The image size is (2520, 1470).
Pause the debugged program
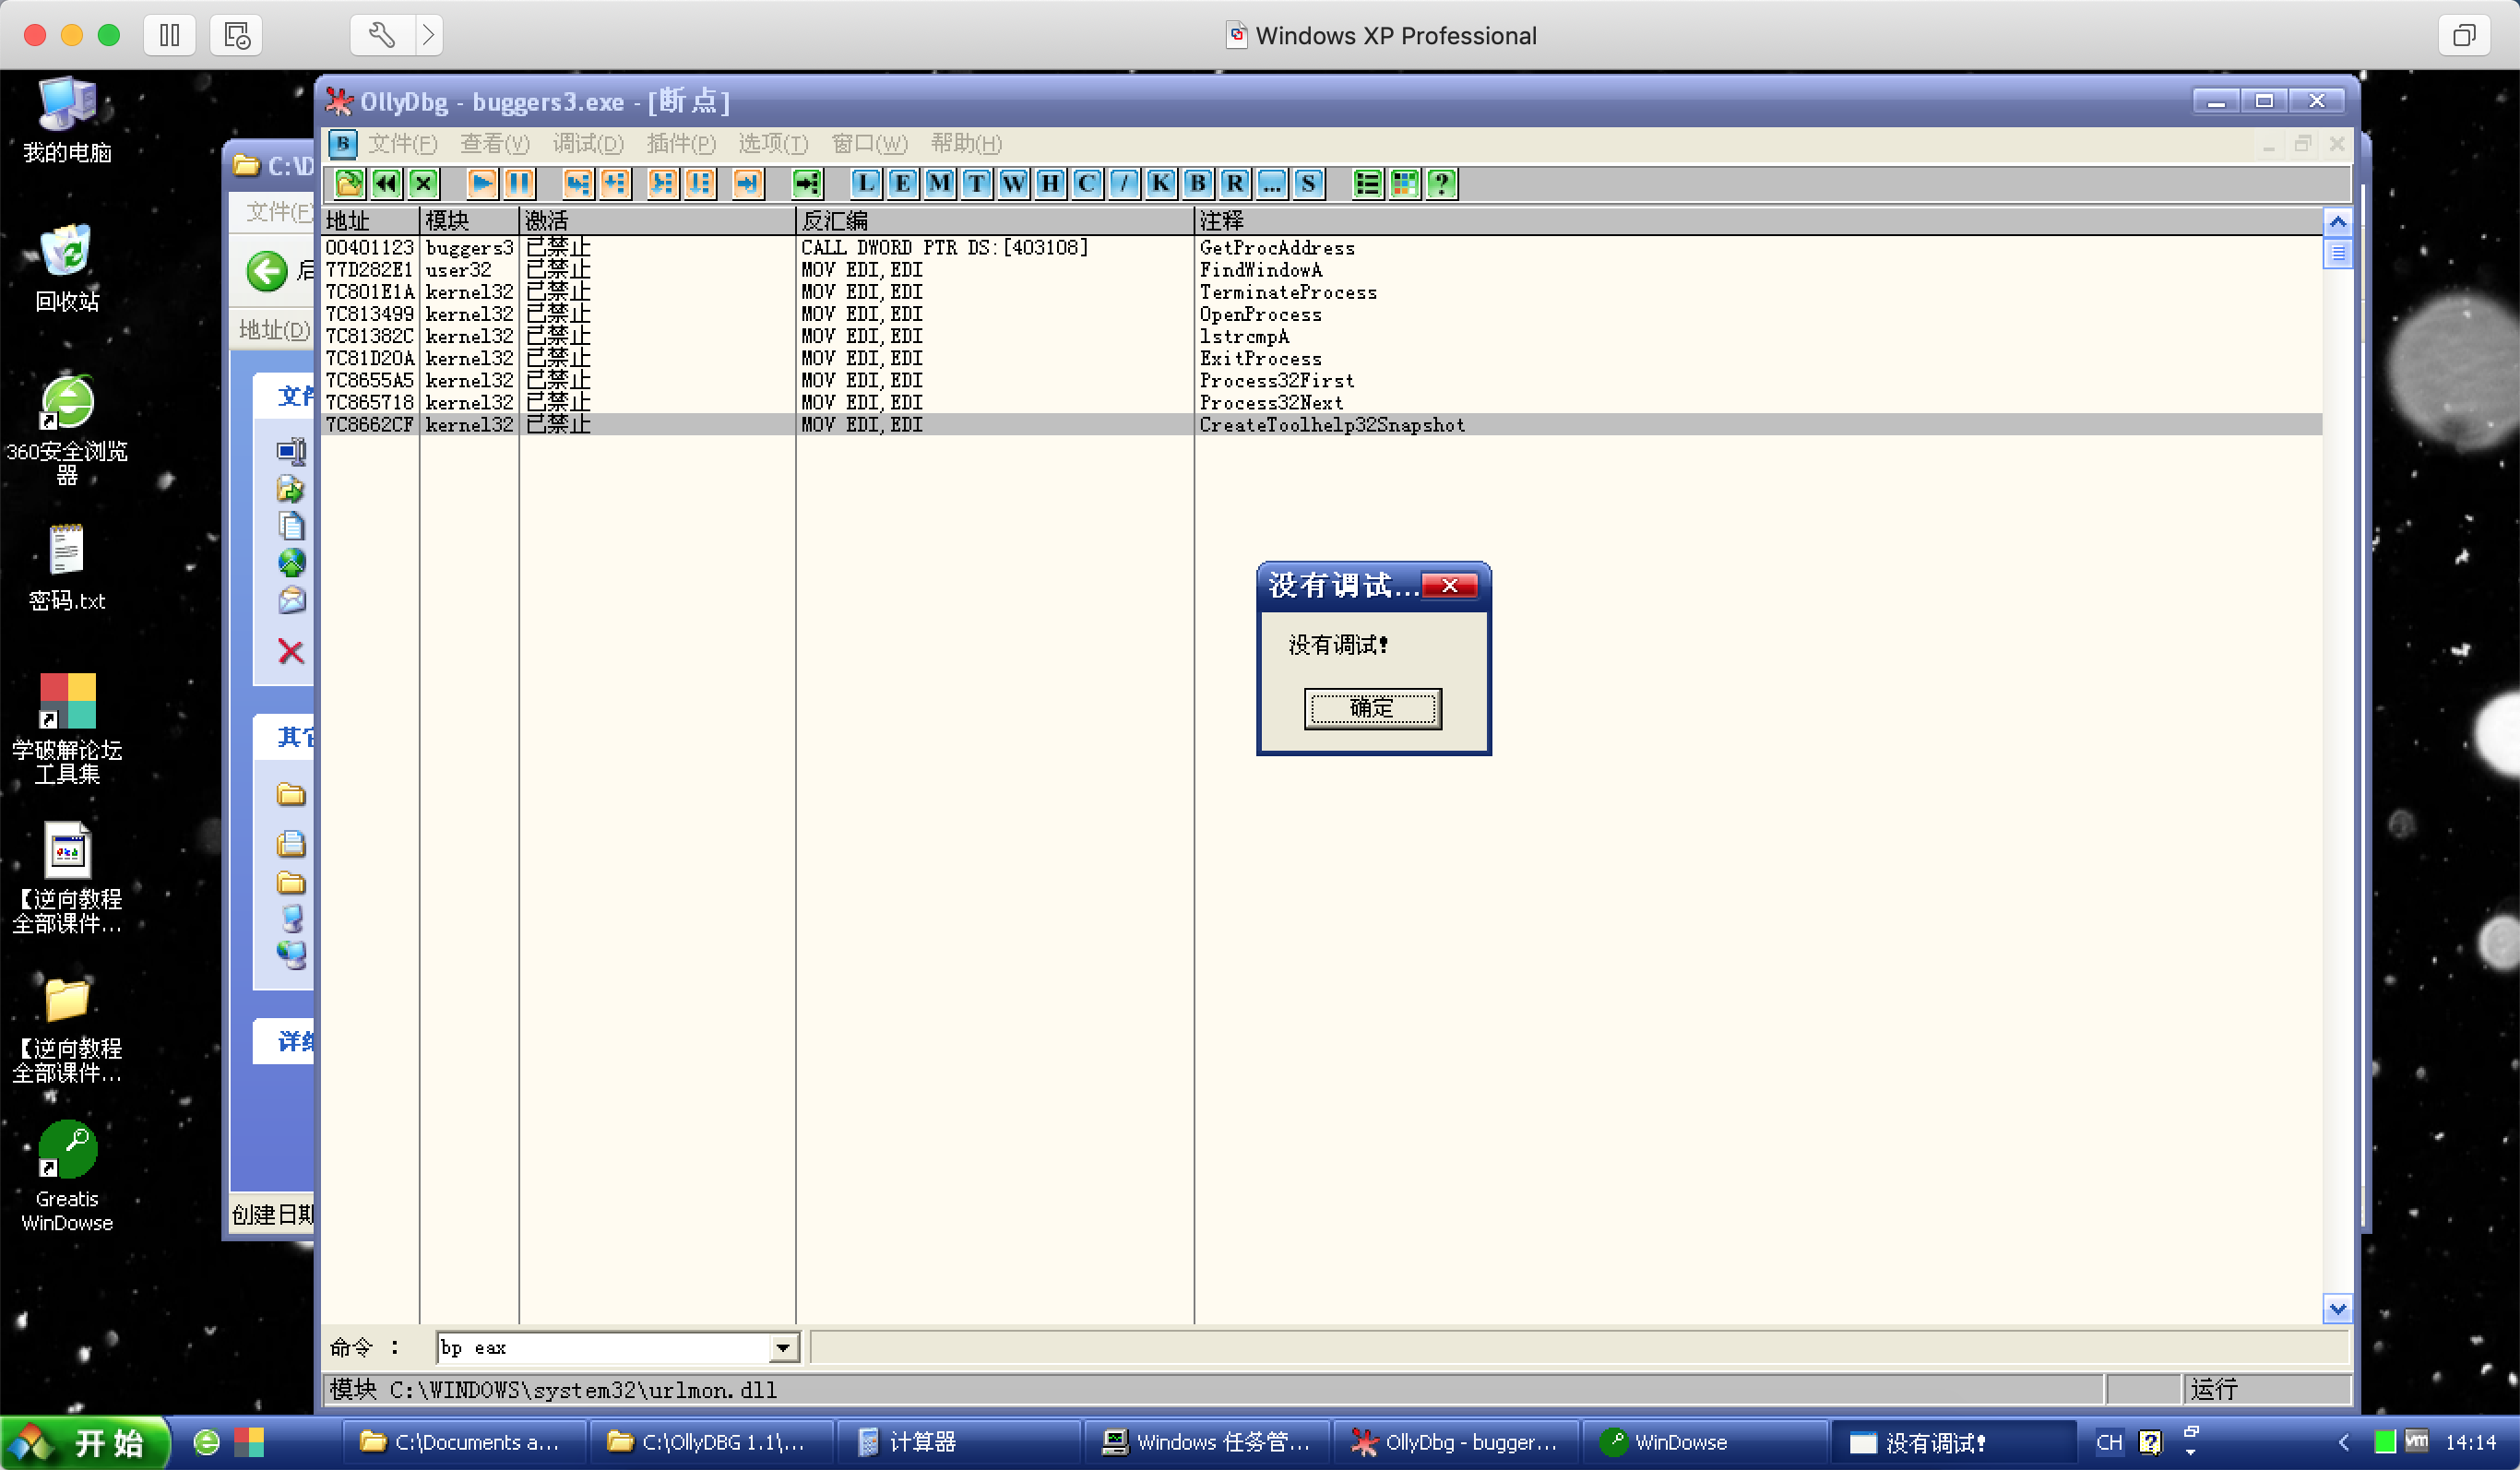pyautogui.click(x=519, y=183)
